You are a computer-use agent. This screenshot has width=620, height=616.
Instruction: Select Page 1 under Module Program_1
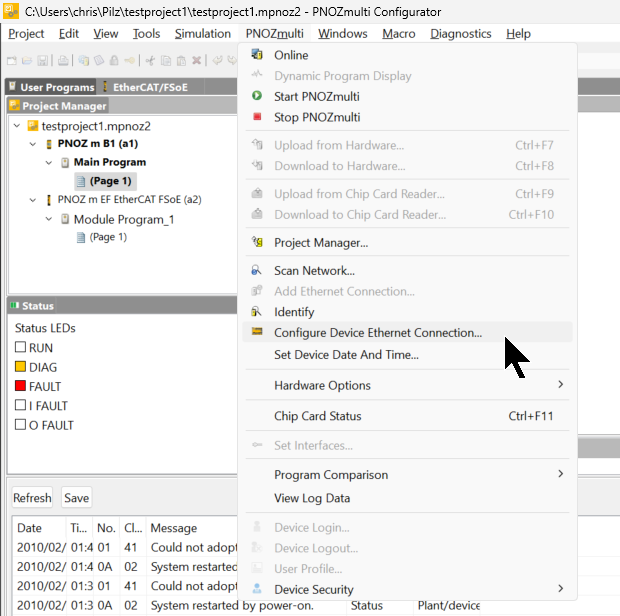pyautogui.click(x=102, y=237)
